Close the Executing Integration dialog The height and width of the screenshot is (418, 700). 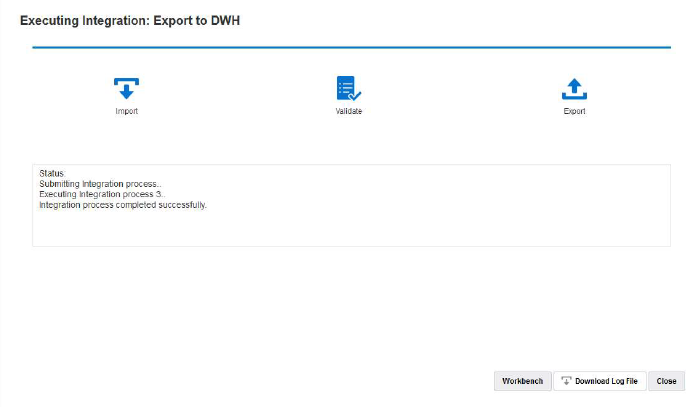point(666,381)
